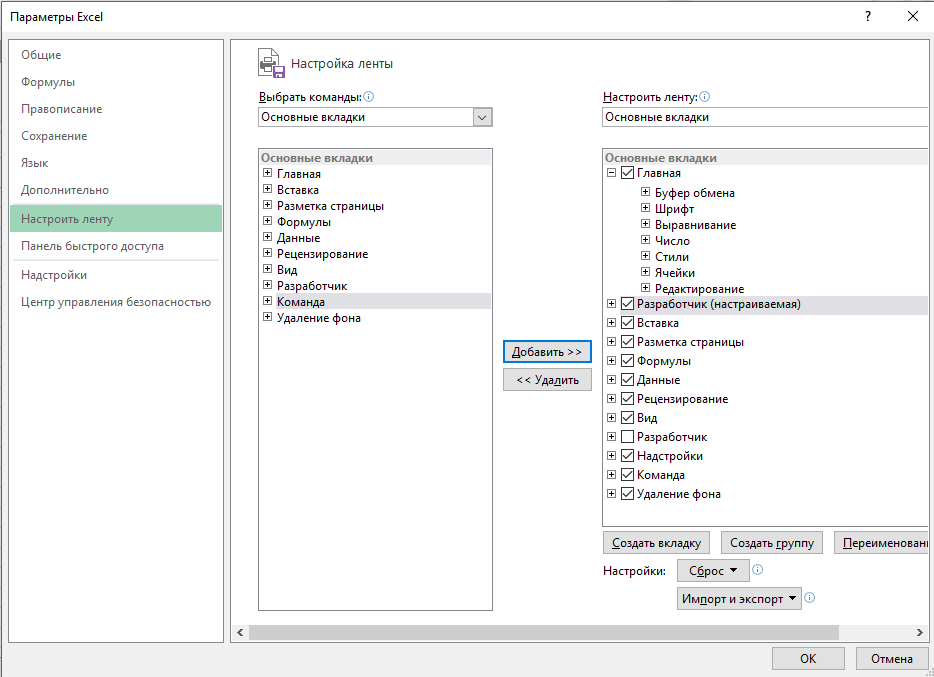Collapse the Главная tab in right tree
934x677 pixels.
(611, 173)
